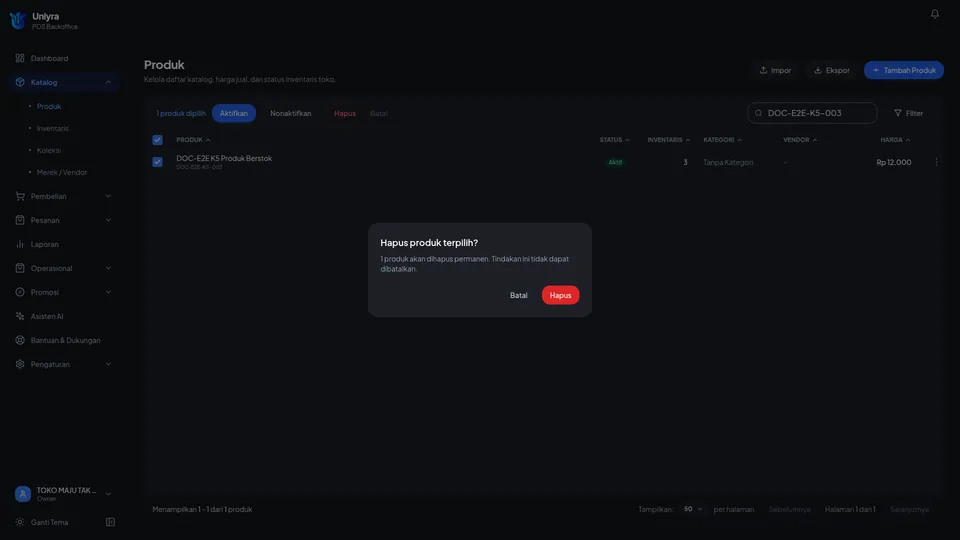Image resolution: width=960 pixels, height=540 pixels.
Task: Click Tambah Produk button
Action: click(904, 70)
